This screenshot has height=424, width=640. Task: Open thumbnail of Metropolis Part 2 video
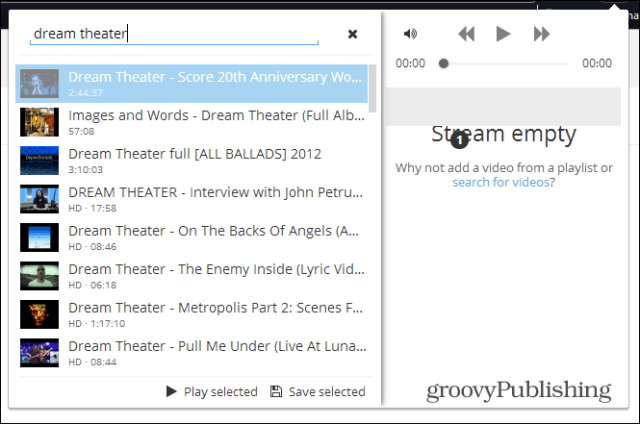(39, 314)
